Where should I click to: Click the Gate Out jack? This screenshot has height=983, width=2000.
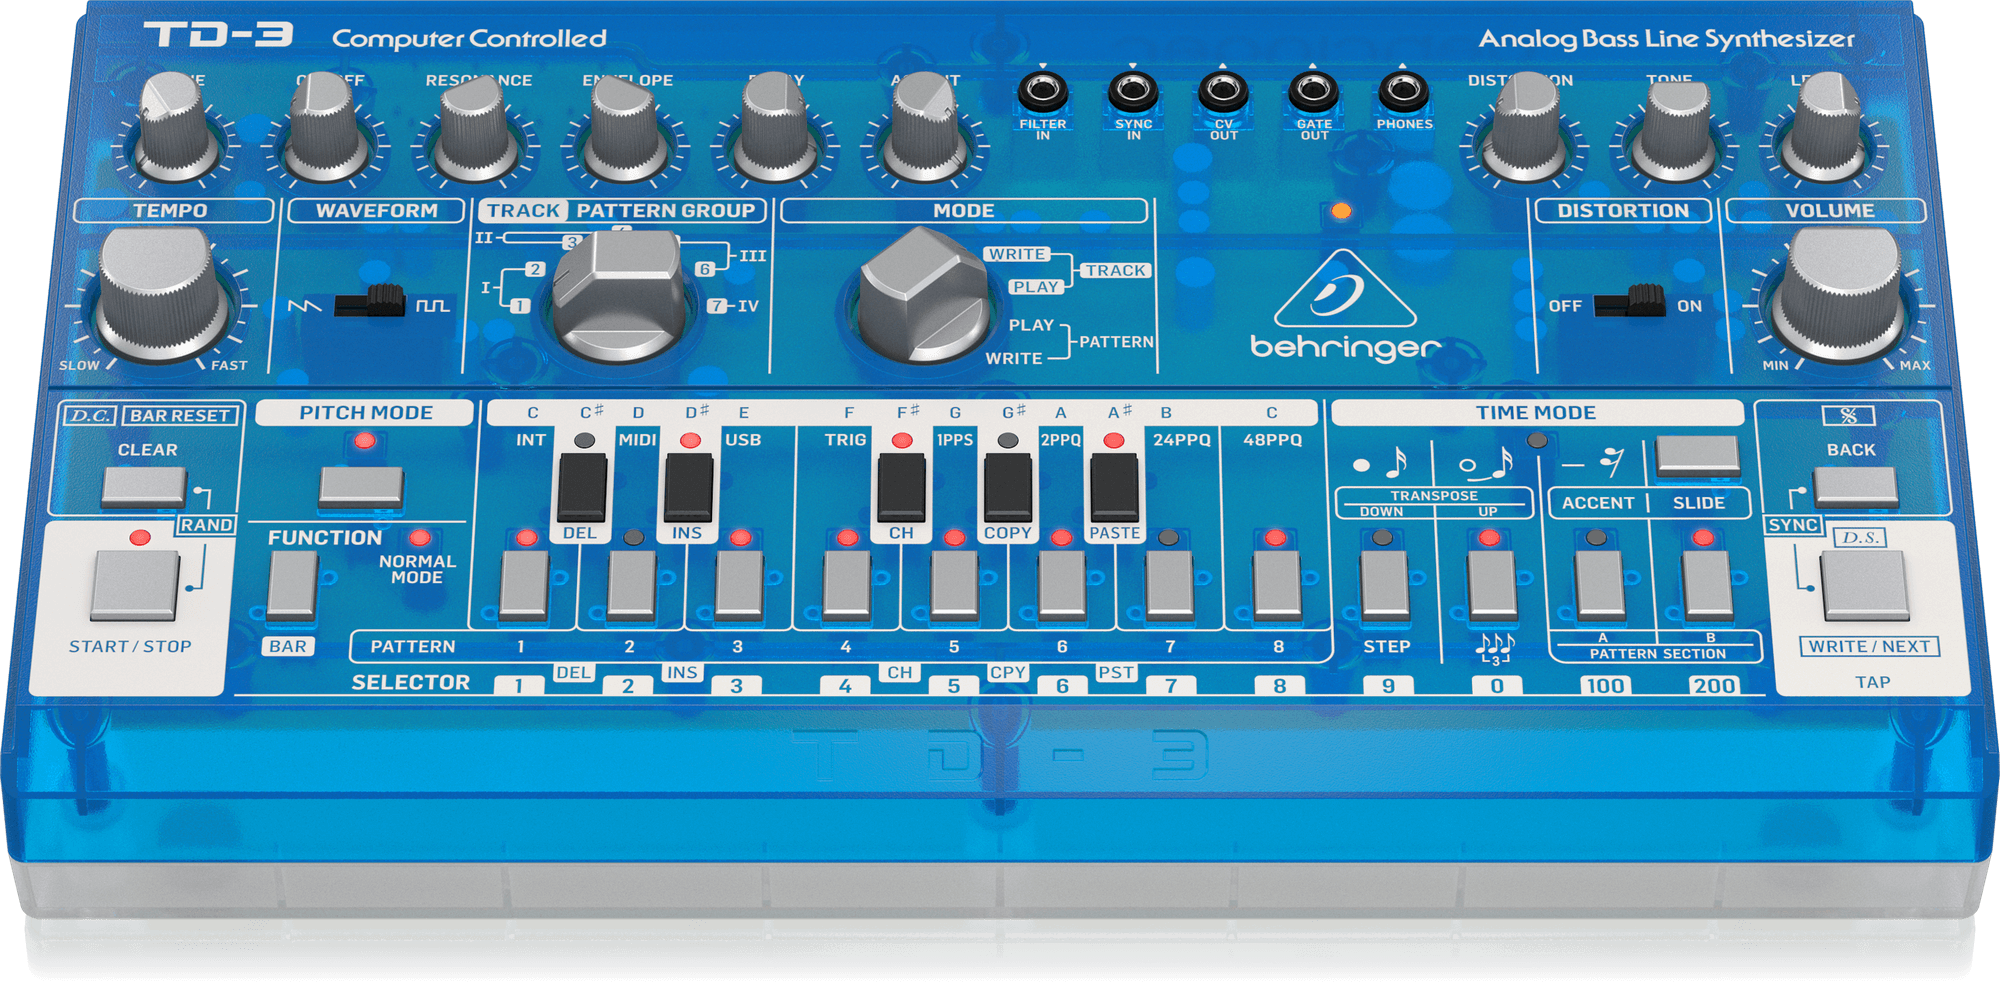[1313, 93]
